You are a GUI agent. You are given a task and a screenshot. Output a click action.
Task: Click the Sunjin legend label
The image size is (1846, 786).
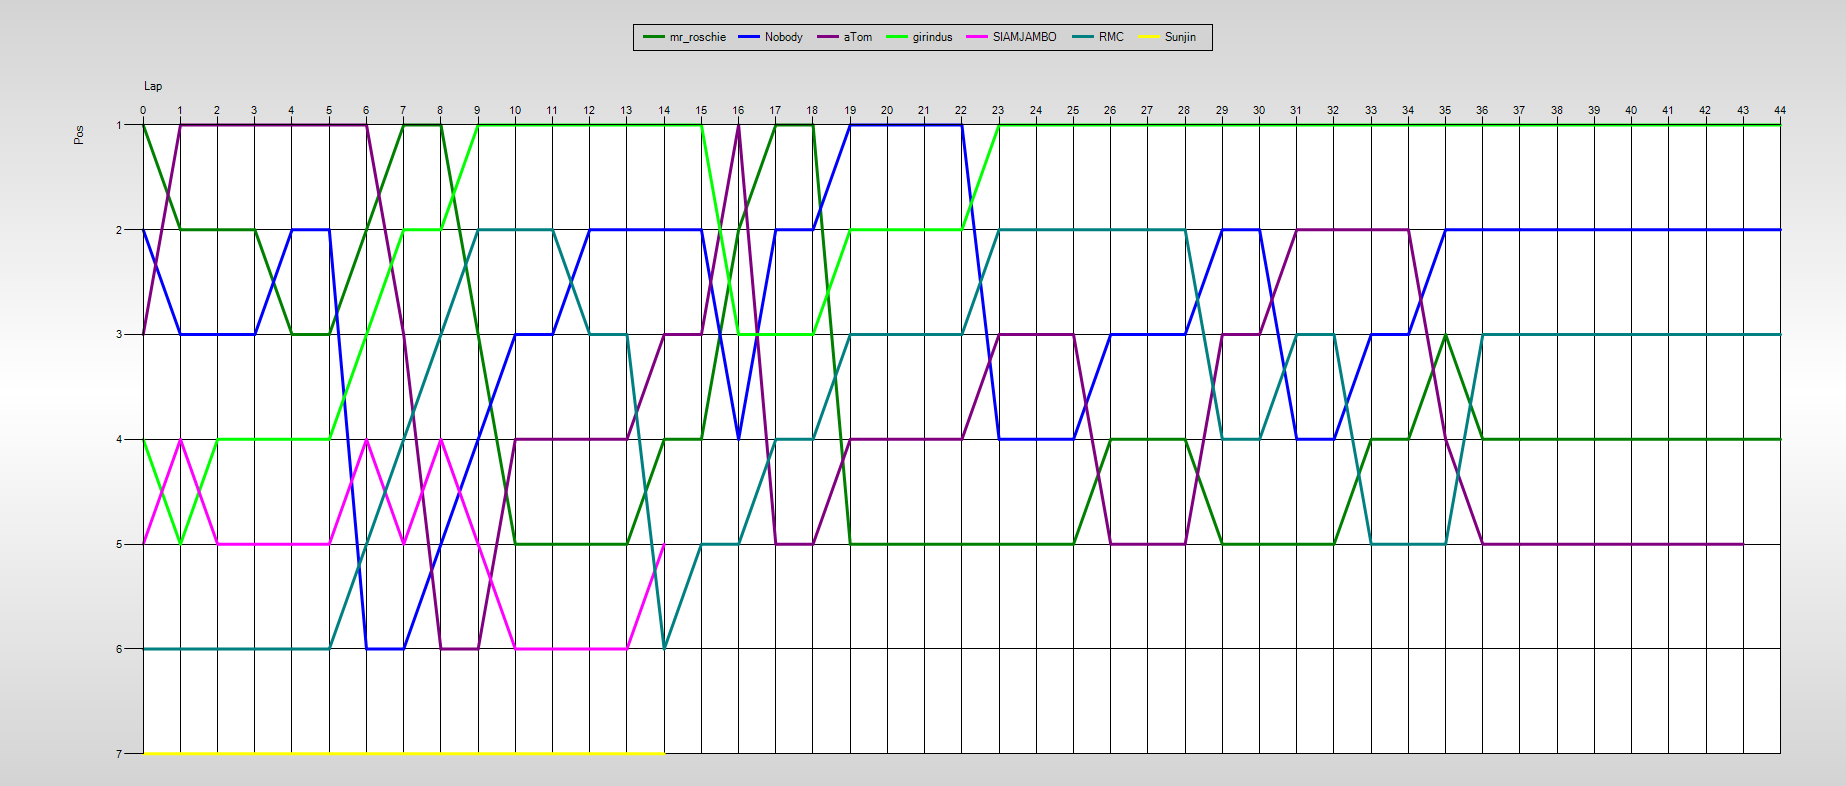point(1180,37)
